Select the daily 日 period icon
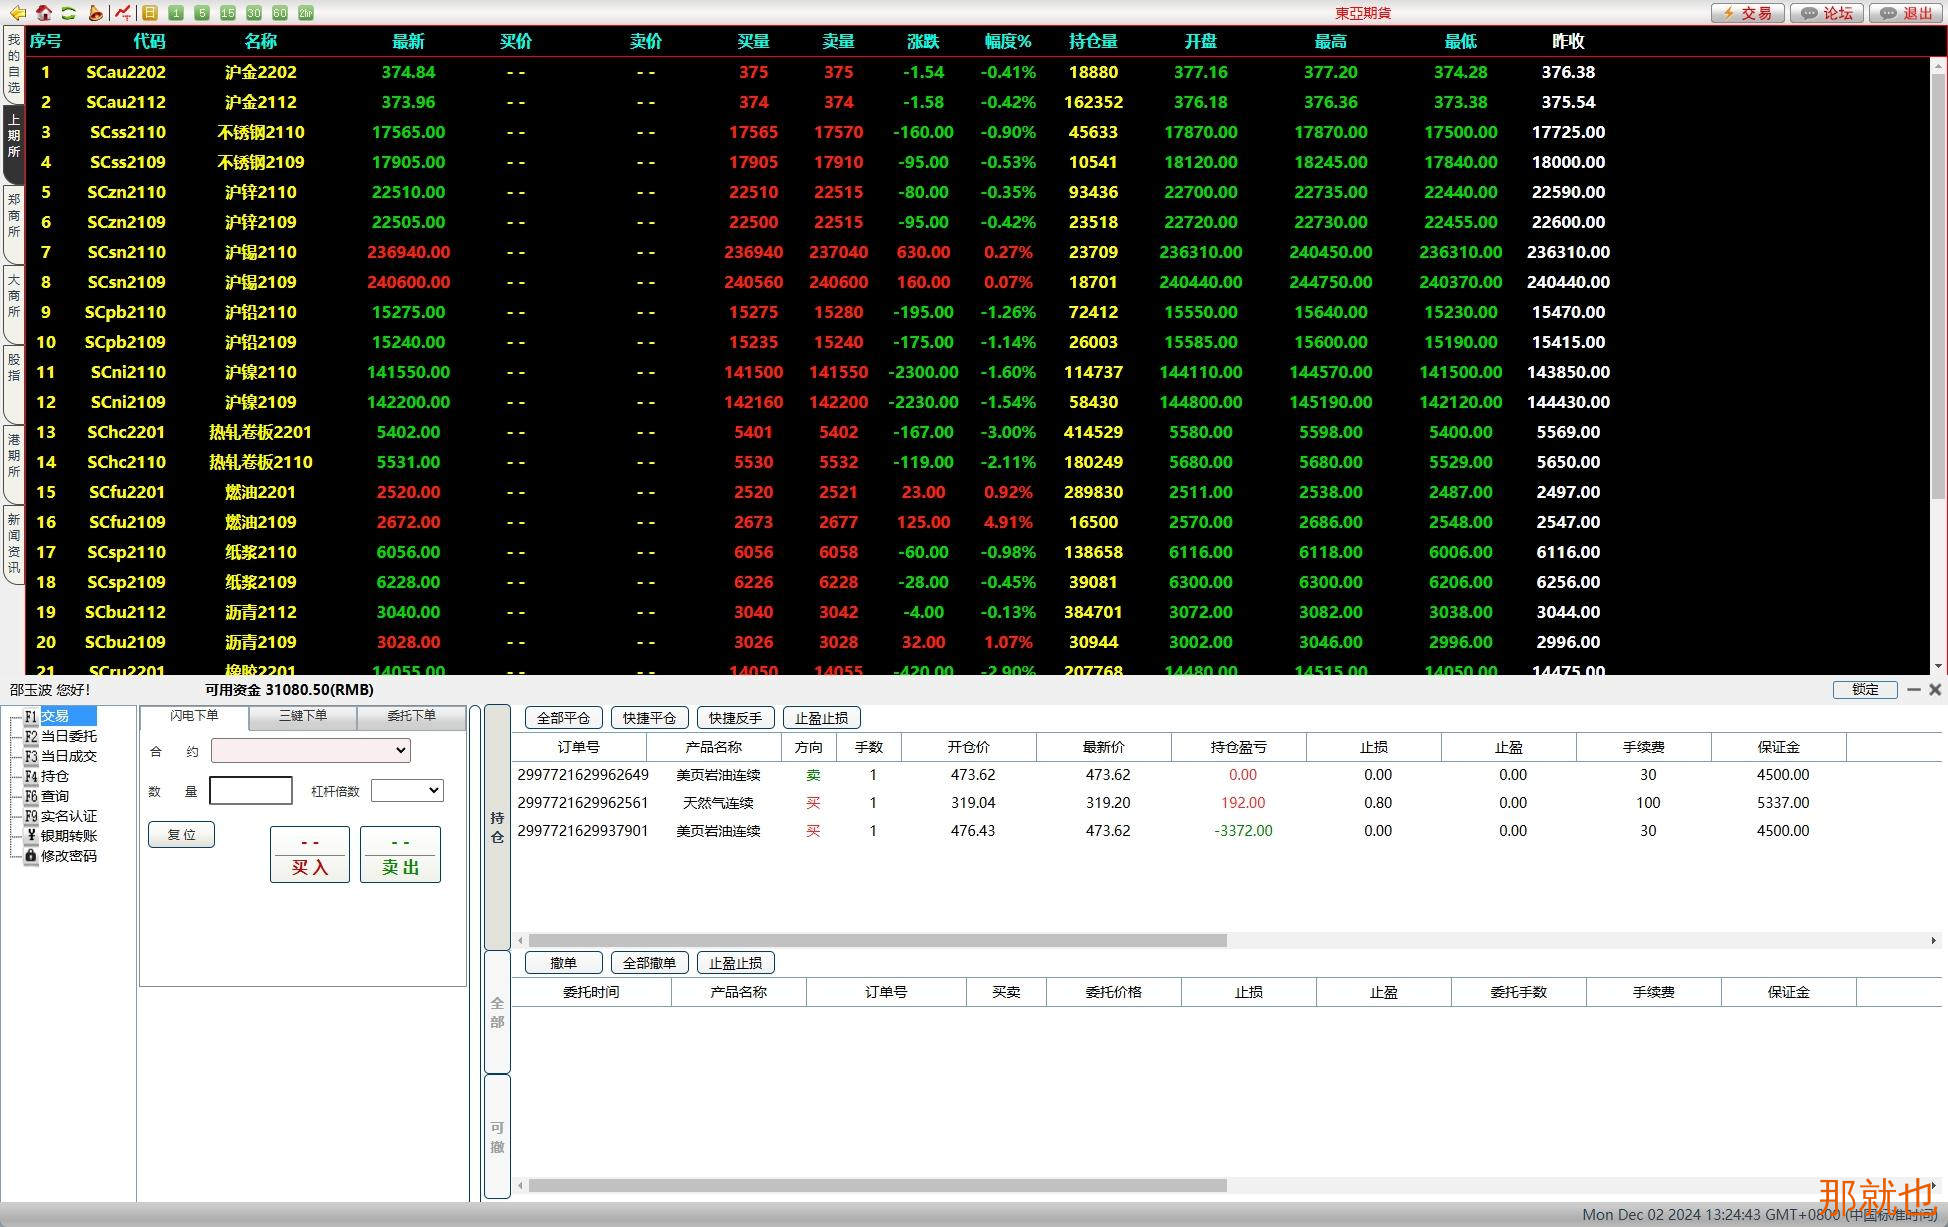Viewport: 1948px width, 1227px height. pyautogui.click(x=150, y=13)
